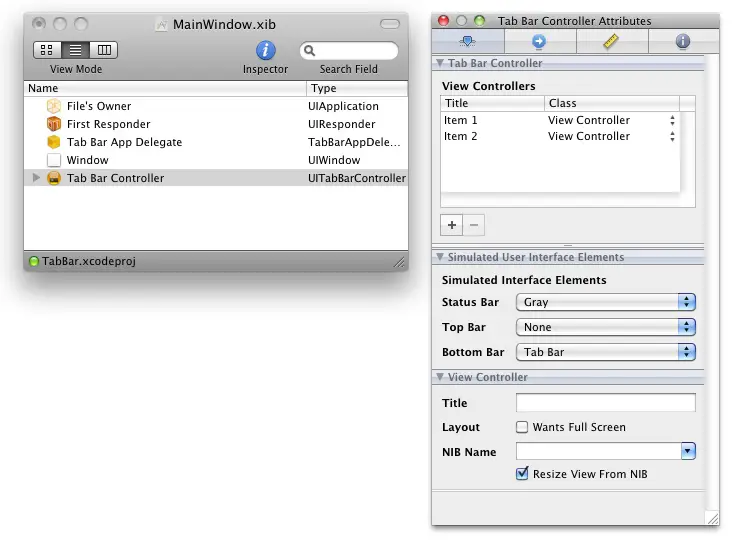
Task: Click the TabBar.xcodeproj status label
Action: pyautogui.click(x=89, y=261)
